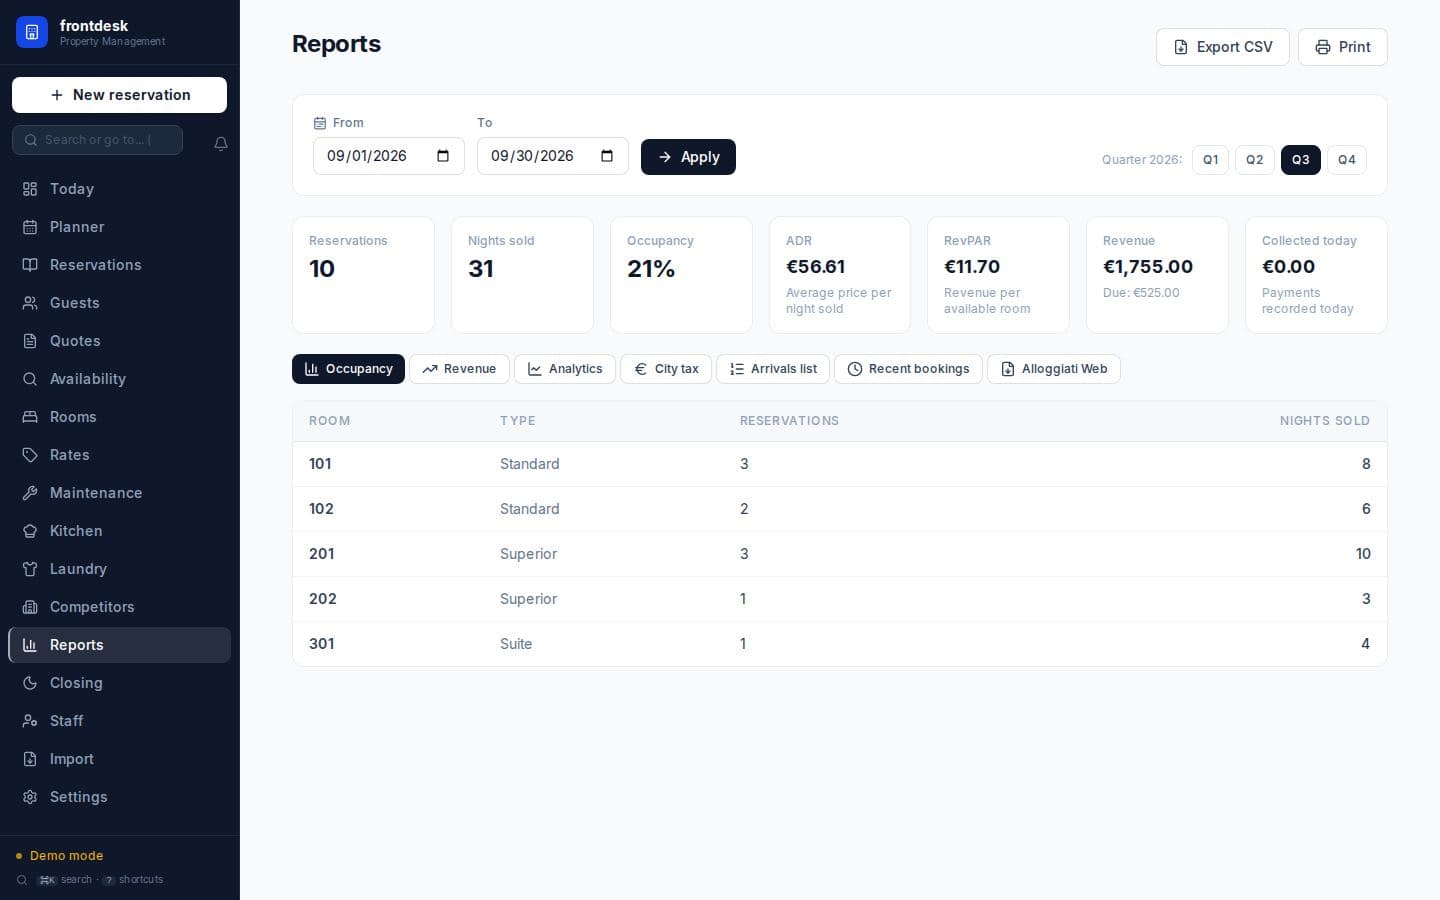This screenshot has width=1440, height=900.
Task: Open Availability from the sidebar
Action: tap(119, 379)
